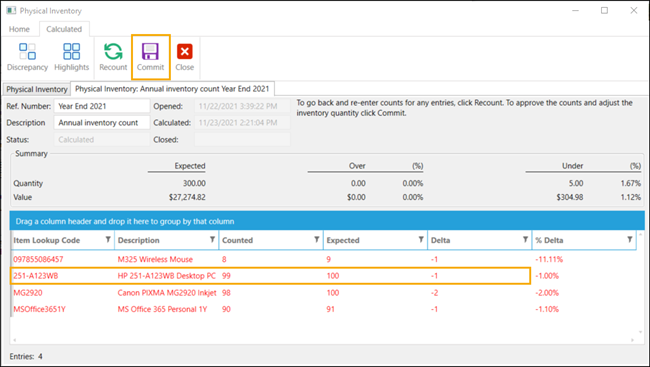The width and height of the screenshot is (650, 367).
Task: Sort by Description column header
Action: point(138,240)
